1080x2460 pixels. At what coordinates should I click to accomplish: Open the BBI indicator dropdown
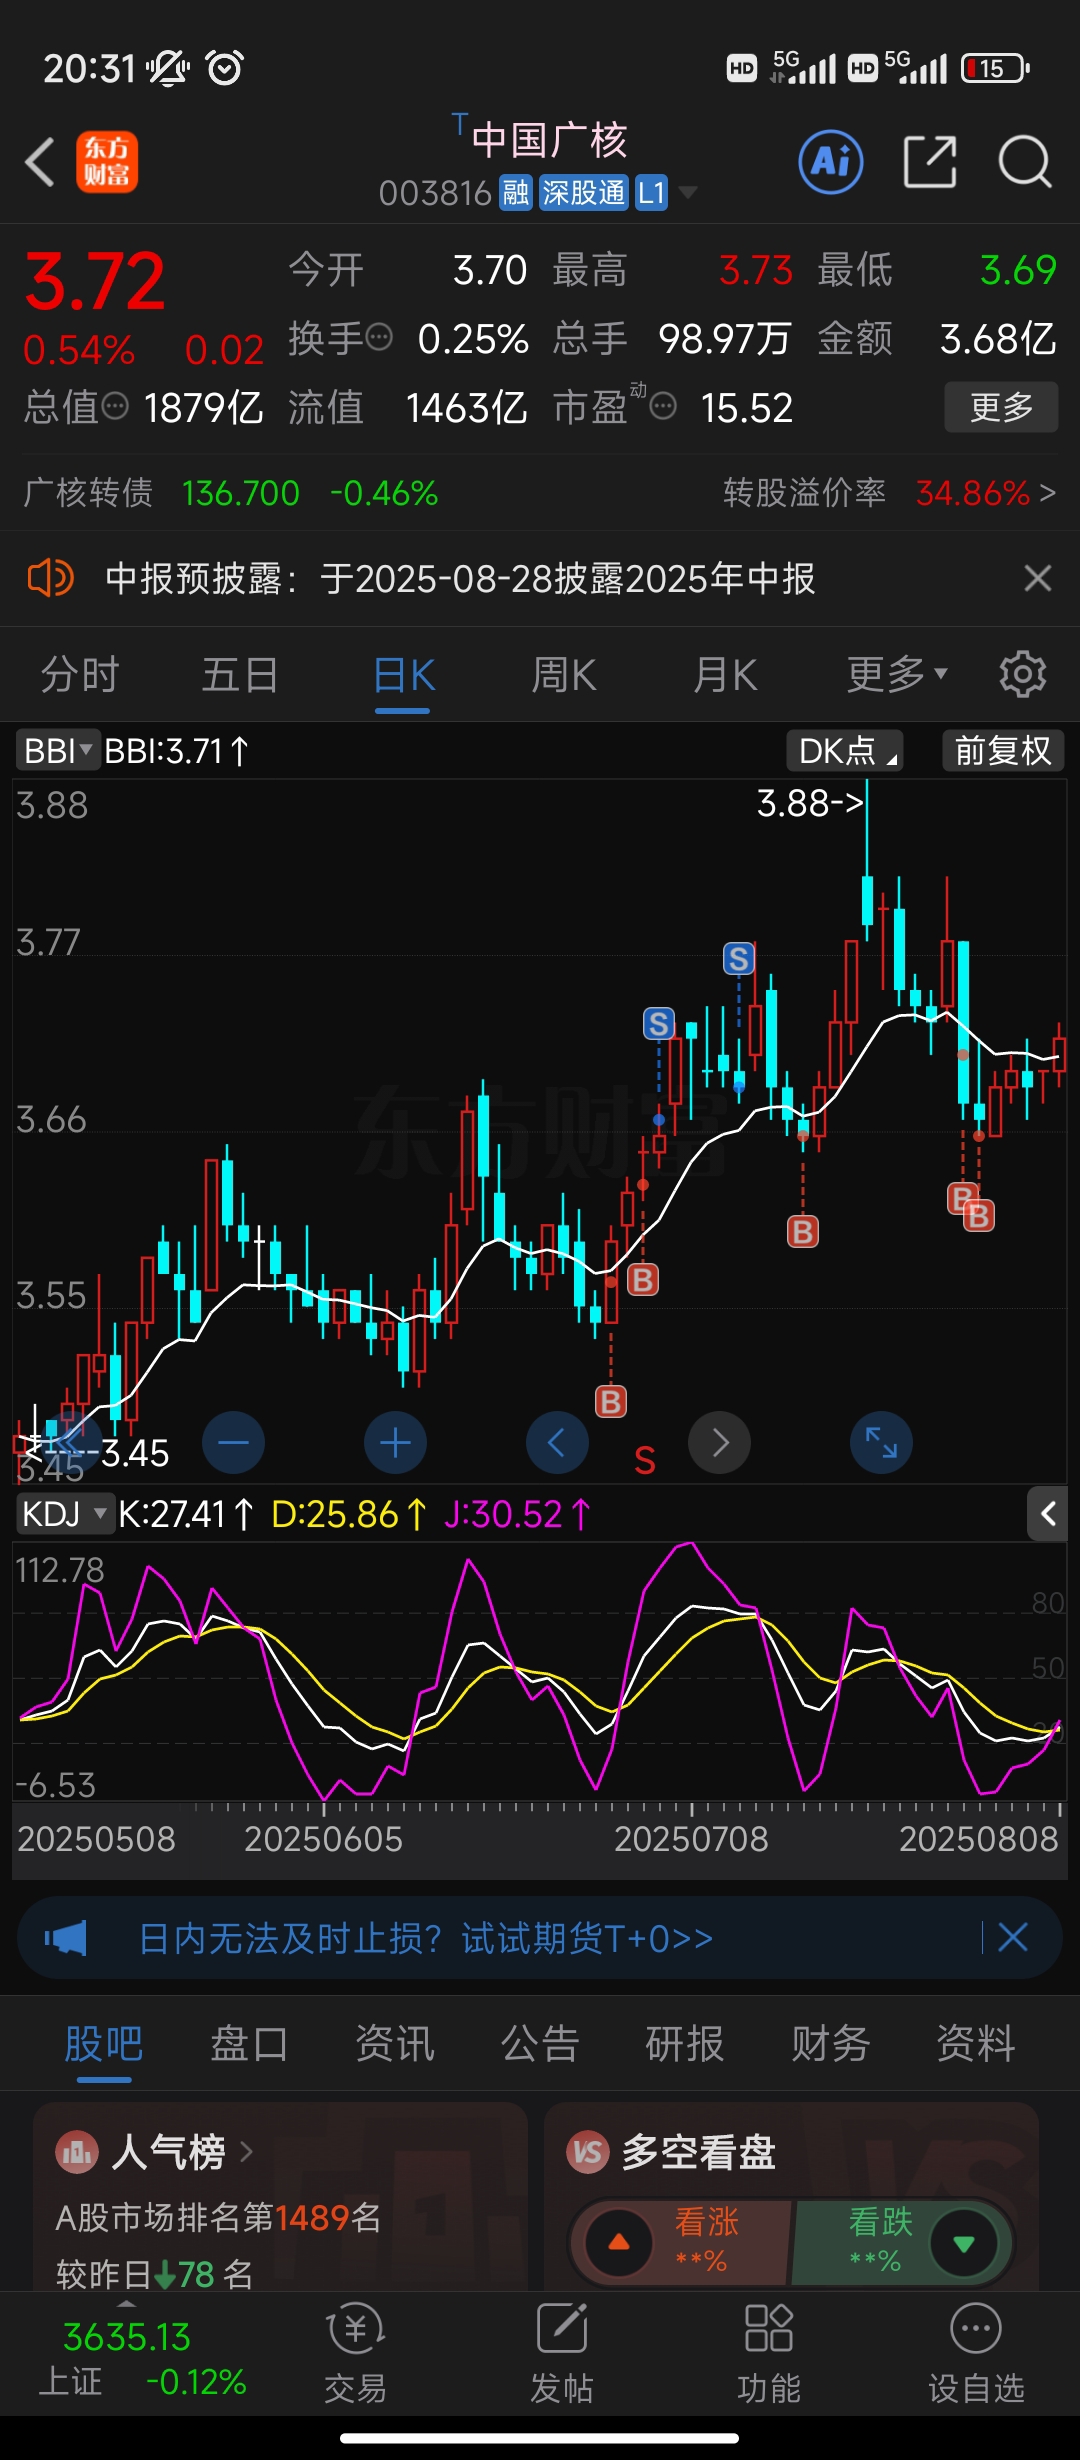point(57,750)
